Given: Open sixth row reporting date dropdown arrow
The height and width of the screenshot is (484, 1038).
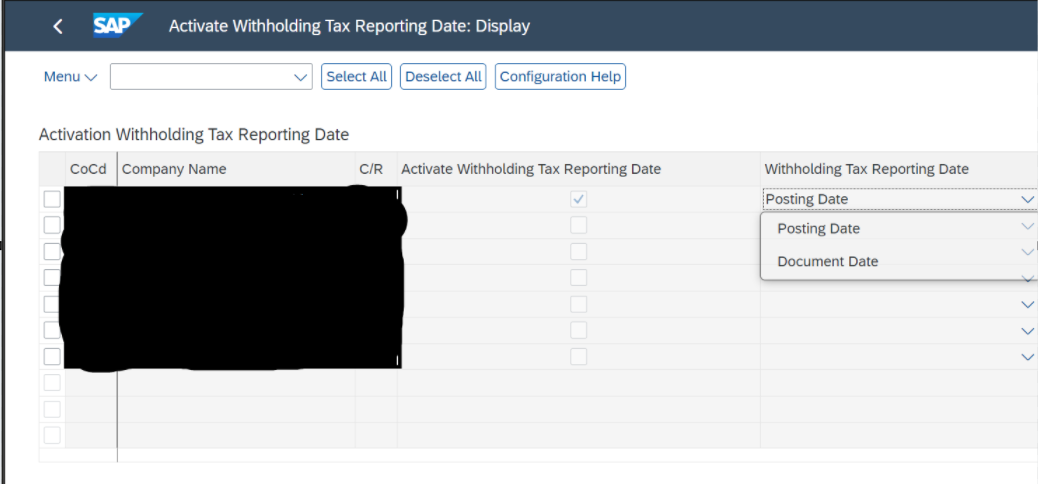Looking at the screenshot, I should coord(1027,330).
